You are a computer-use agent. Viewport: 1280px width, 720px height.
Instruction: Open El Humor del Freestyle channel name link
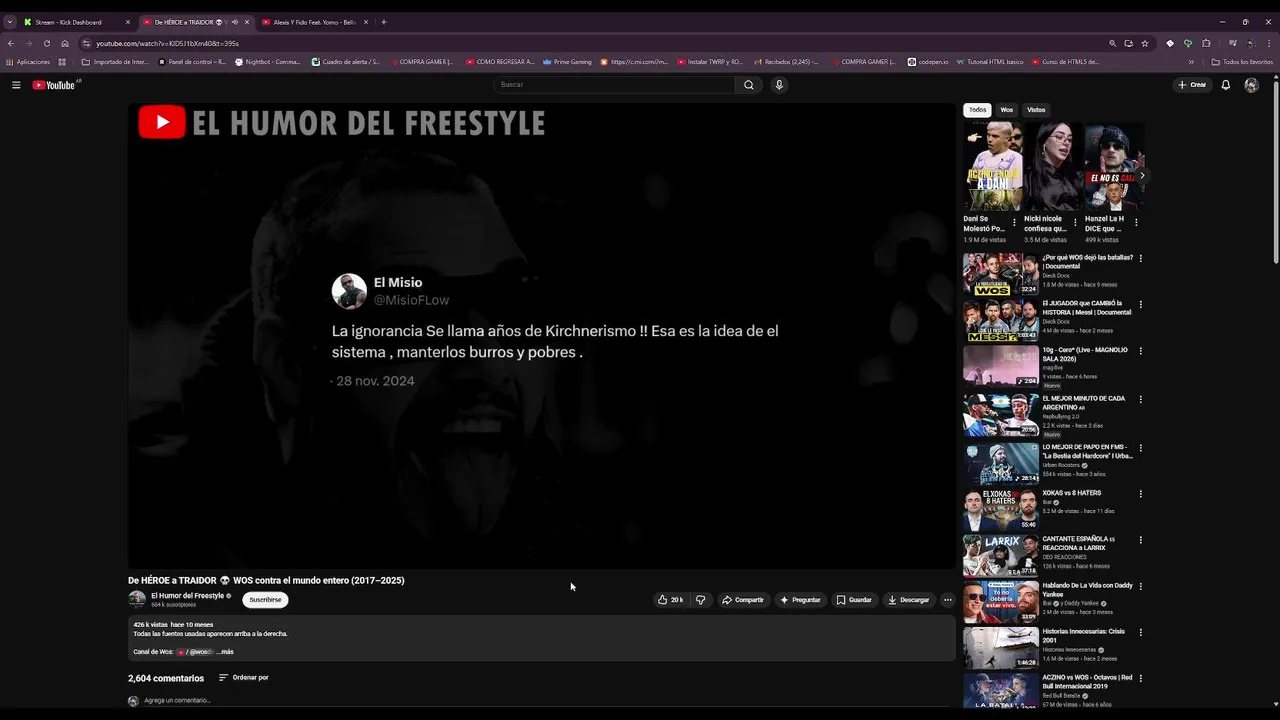187,596
